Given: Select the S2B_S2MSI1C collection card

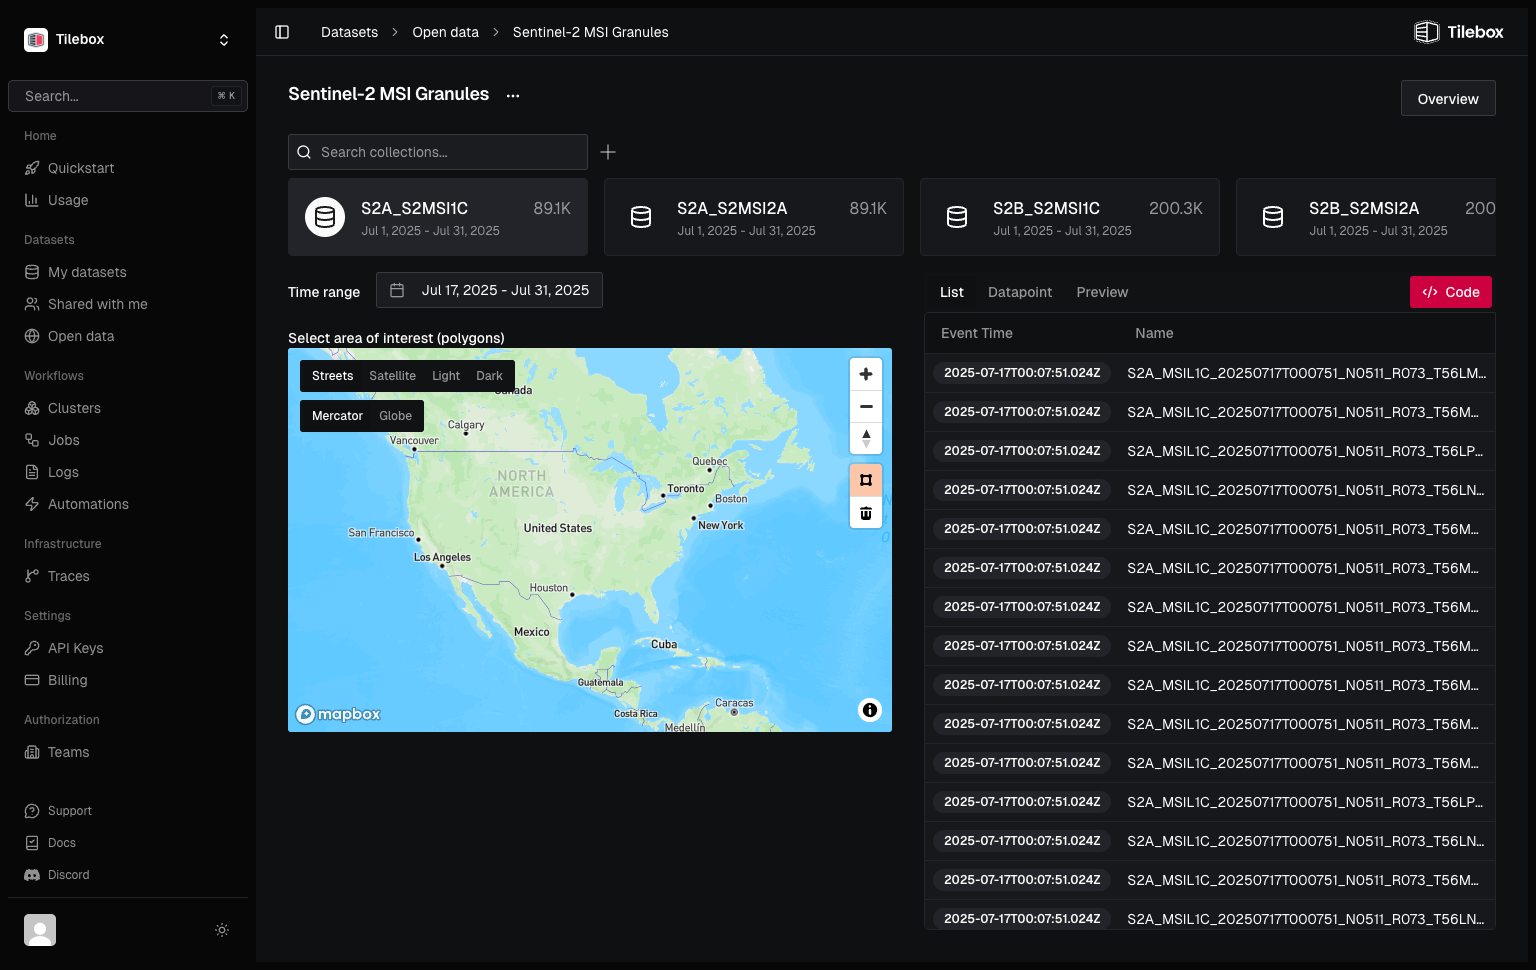Looking at the screenshot, I should click(1070, 217).
